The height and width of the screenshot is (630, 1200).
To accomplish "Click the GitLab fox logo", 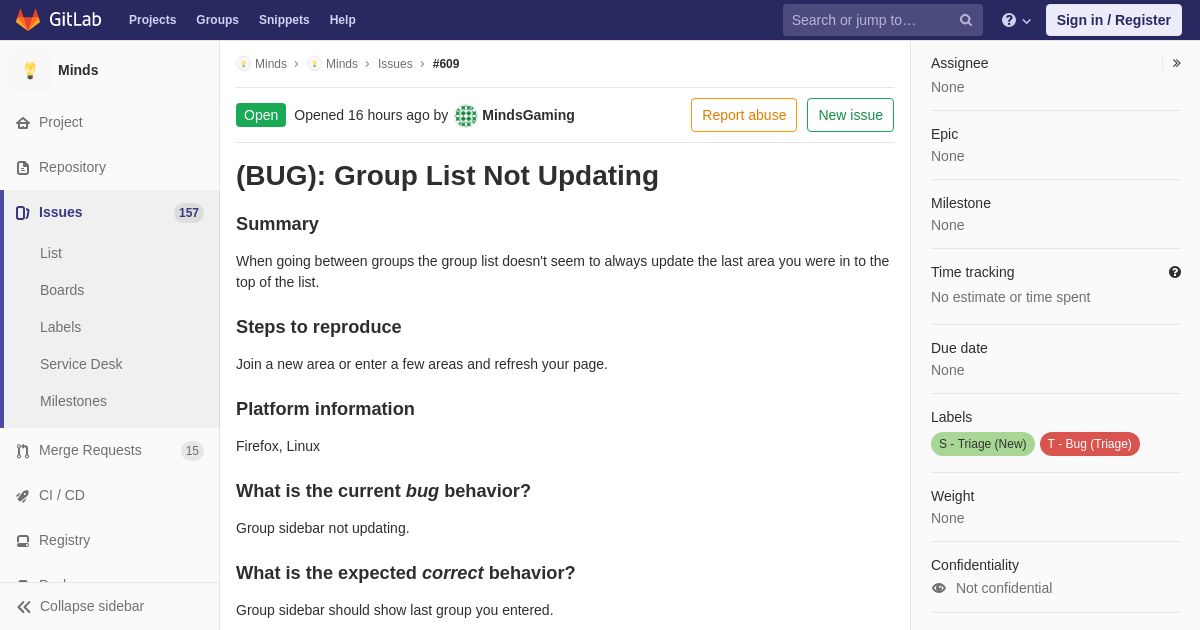I will (x=28, y=20).
